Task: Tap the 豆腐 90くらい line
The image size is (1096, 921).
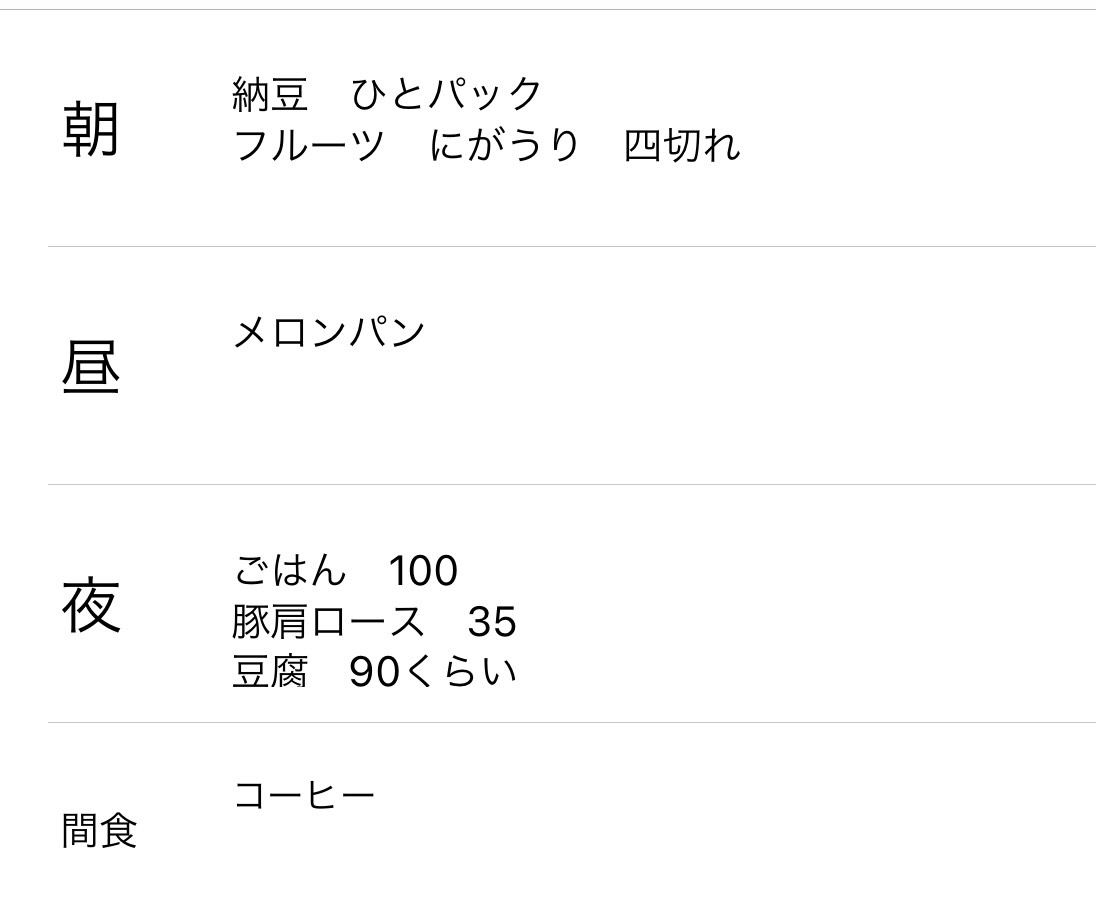Action: [x=374, y=672]
